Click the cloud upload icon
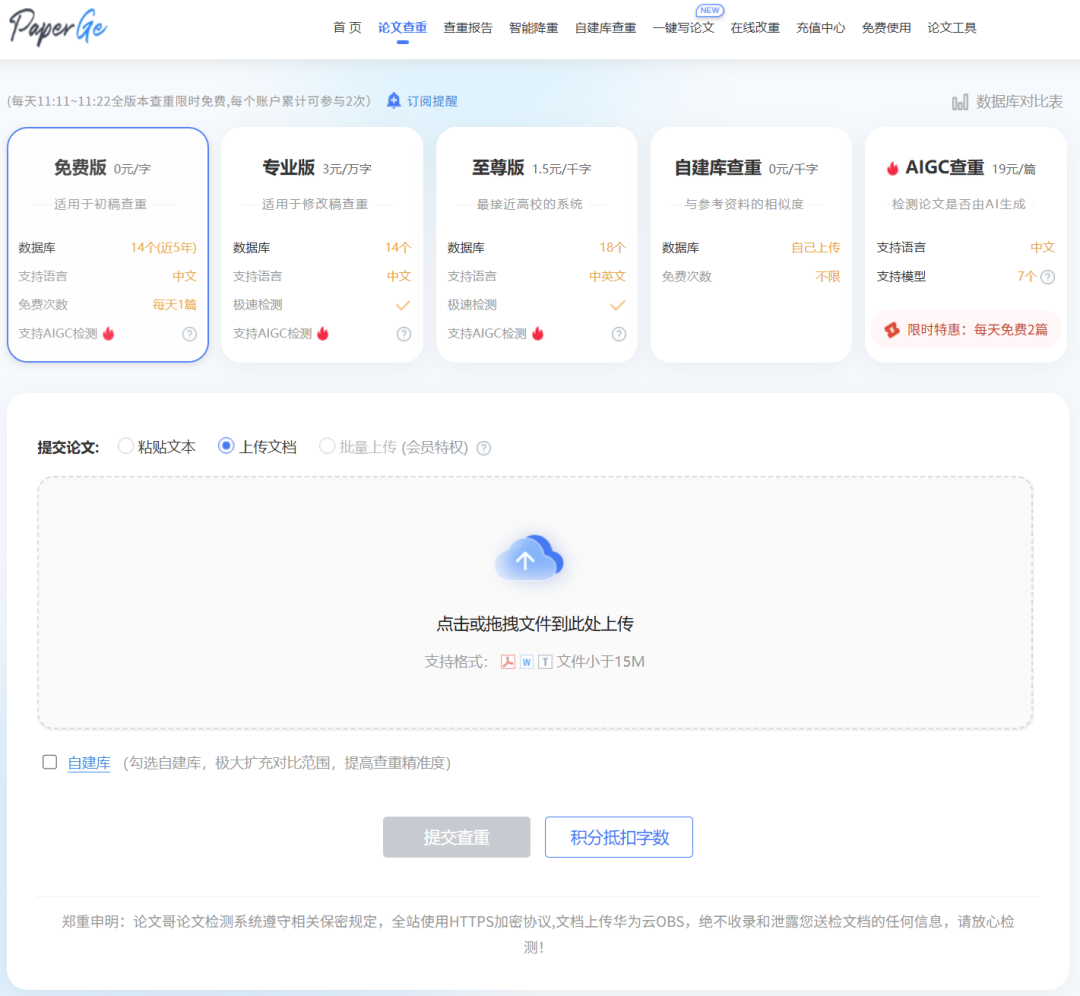Image resolution: width=1080 pixels, height=996 pixels. coord(529,558)
